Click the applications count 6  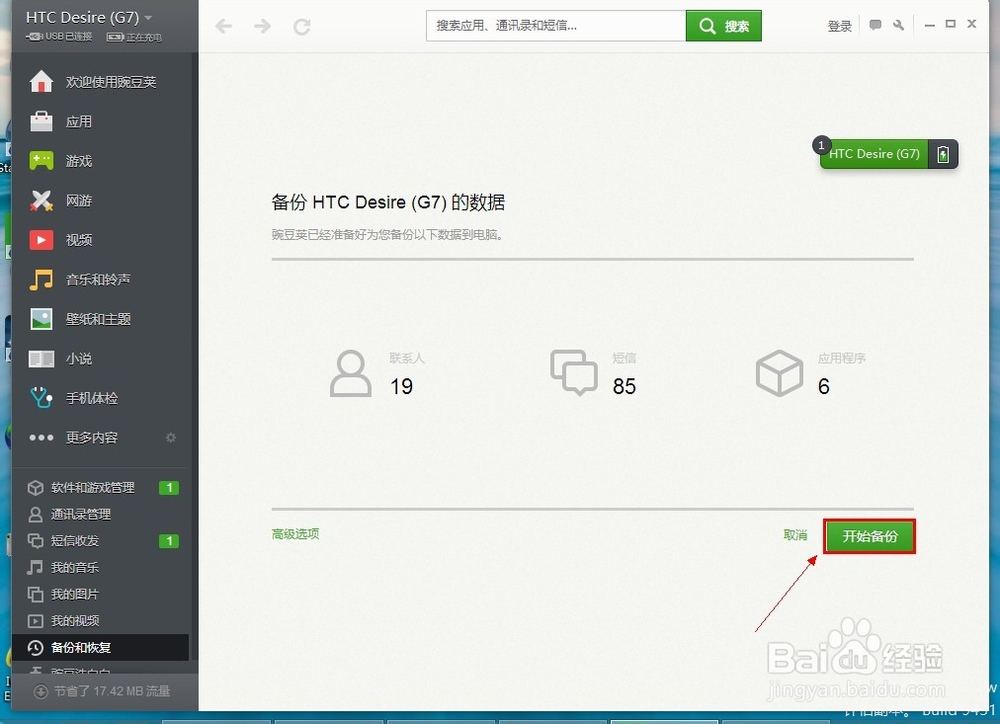tap(824, 387)
